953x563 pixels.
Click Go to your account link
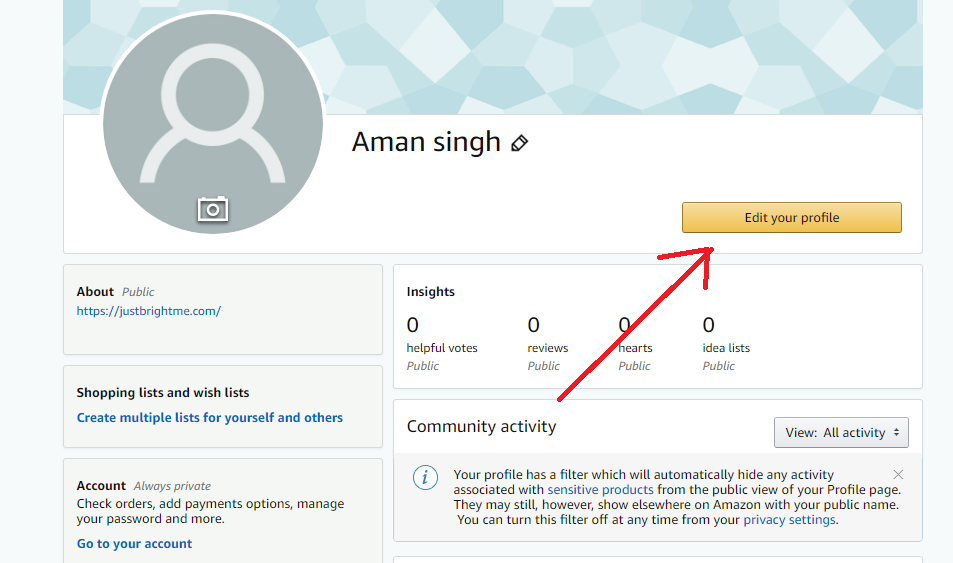(x=134, y=544)
